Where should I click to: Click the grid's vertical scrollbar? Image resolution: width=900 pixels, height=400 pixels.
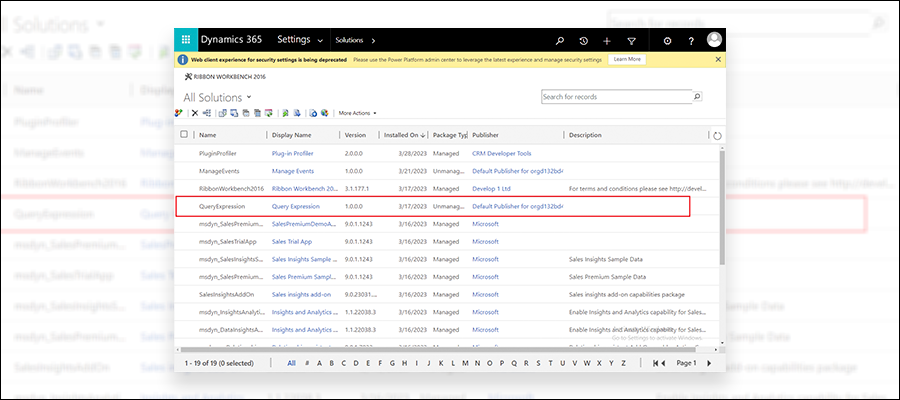click(721, 208)
